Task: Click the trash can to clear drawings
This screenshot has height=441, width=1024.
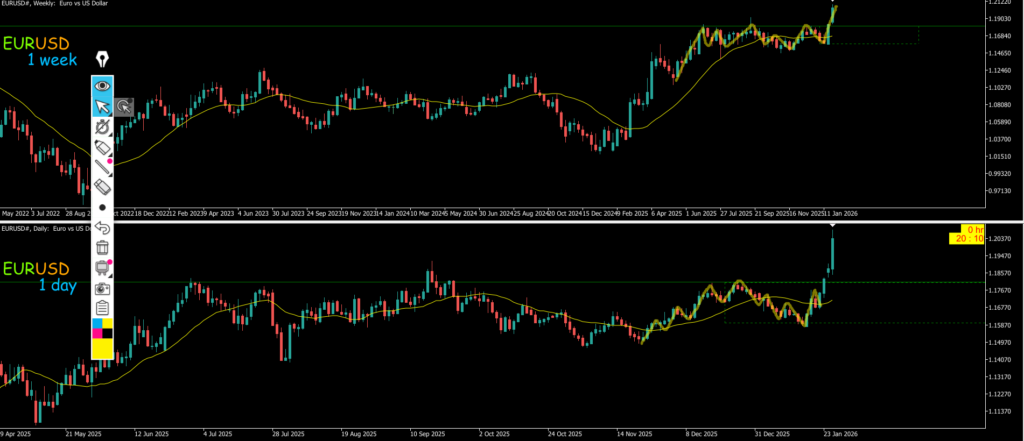Action: click(x=102, y=247)
